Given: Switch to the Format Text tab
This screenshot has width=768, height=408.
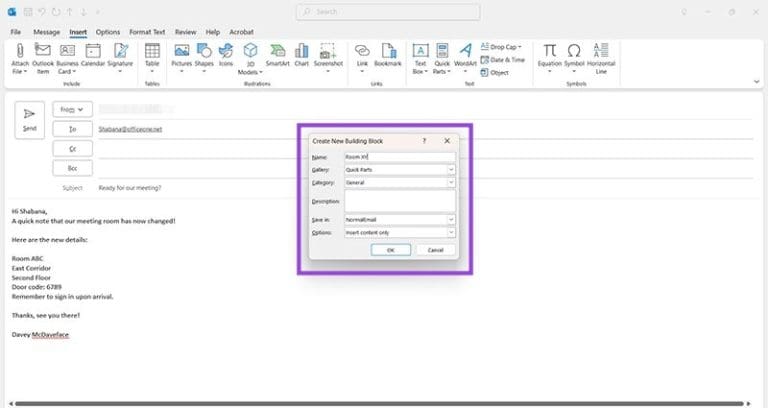Looking at the screenshot, I should click(146, 32).
